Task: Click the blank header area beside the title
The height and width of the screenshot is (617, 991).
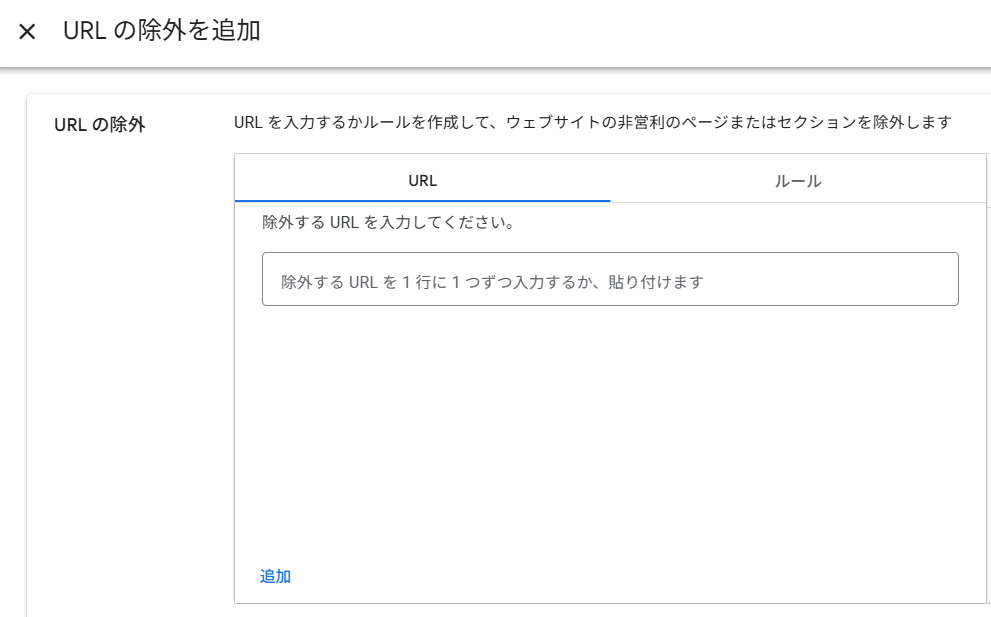Action: click(620, 32)
